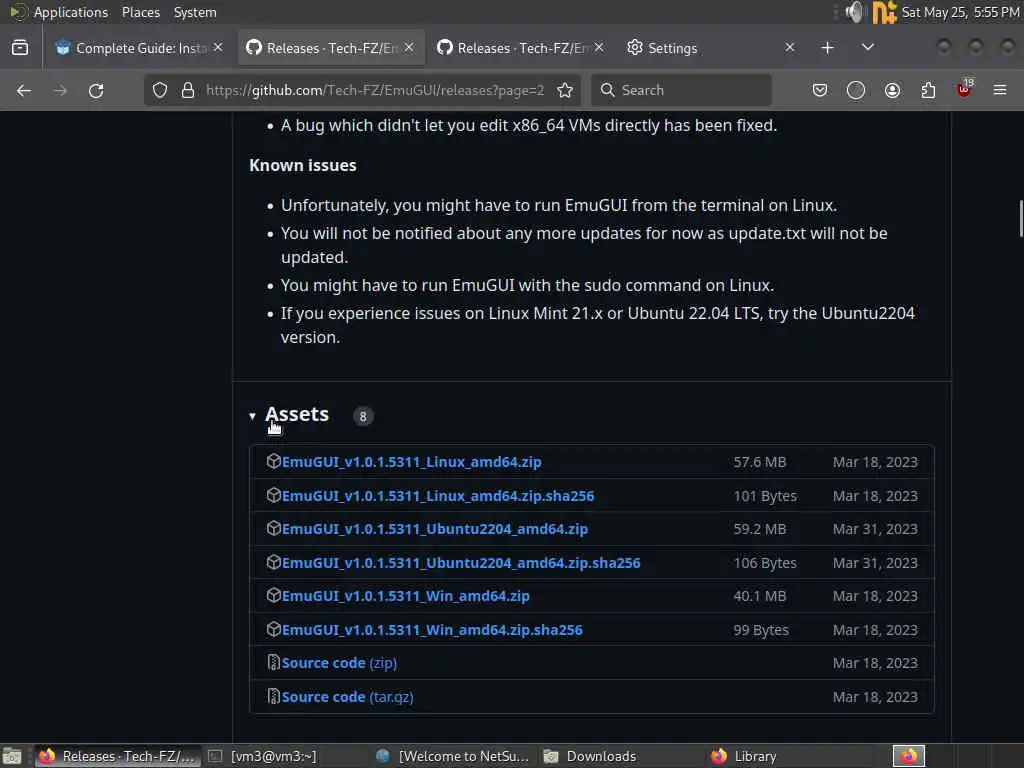The image size is (1024, 768).
Task: Open a new tab with plus button
Action: tap(827, 48)
